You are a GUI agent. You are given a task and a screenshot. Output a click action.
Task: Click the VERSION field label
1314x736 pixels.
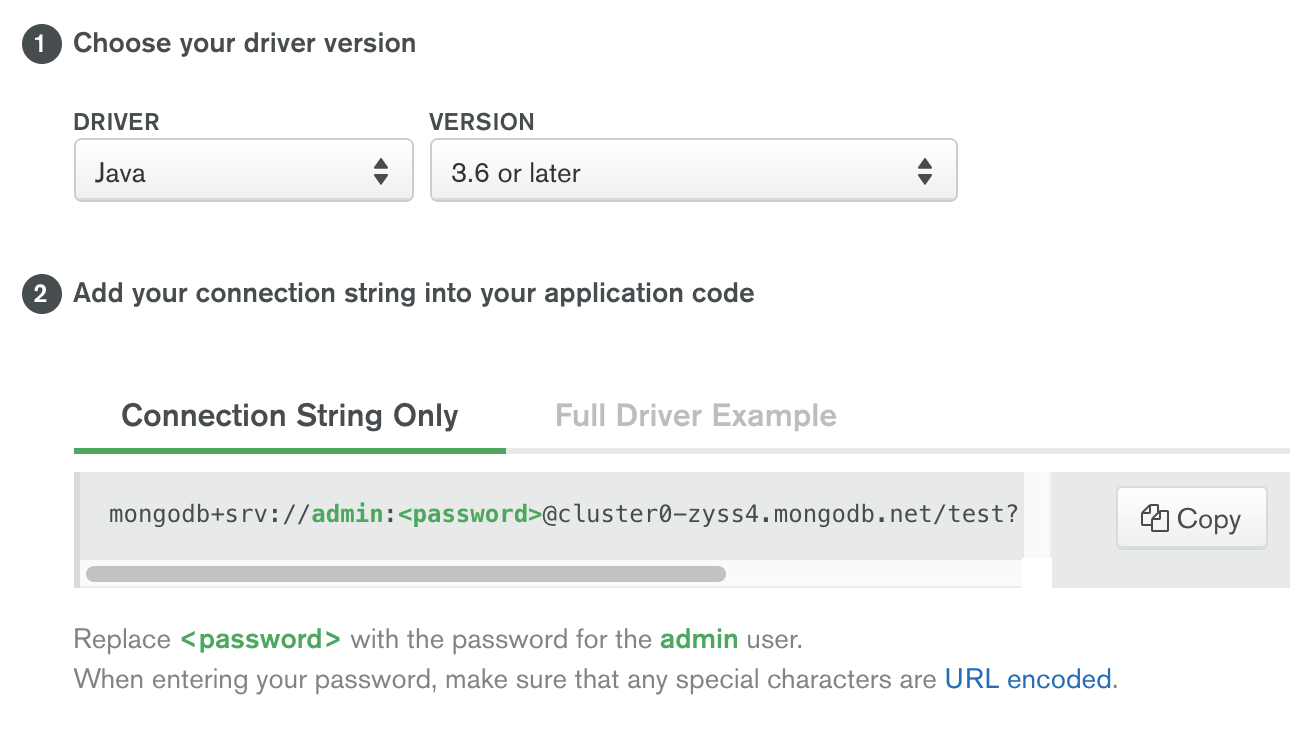point(482,122)
